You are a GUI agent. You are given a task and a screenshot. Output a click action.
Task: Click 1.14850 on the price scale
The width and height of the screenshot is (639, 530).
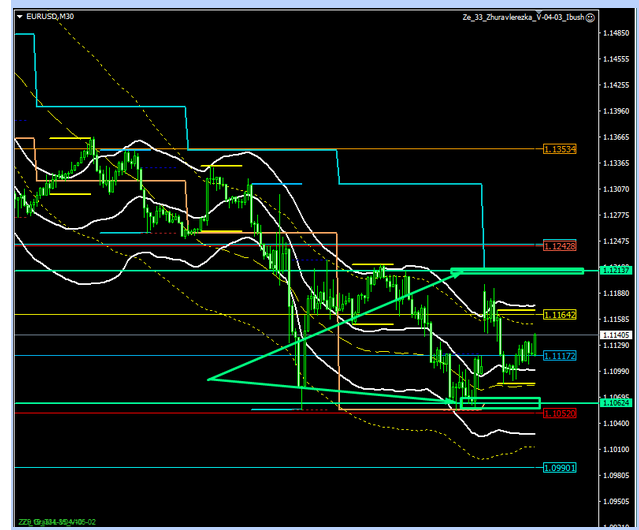616,33
